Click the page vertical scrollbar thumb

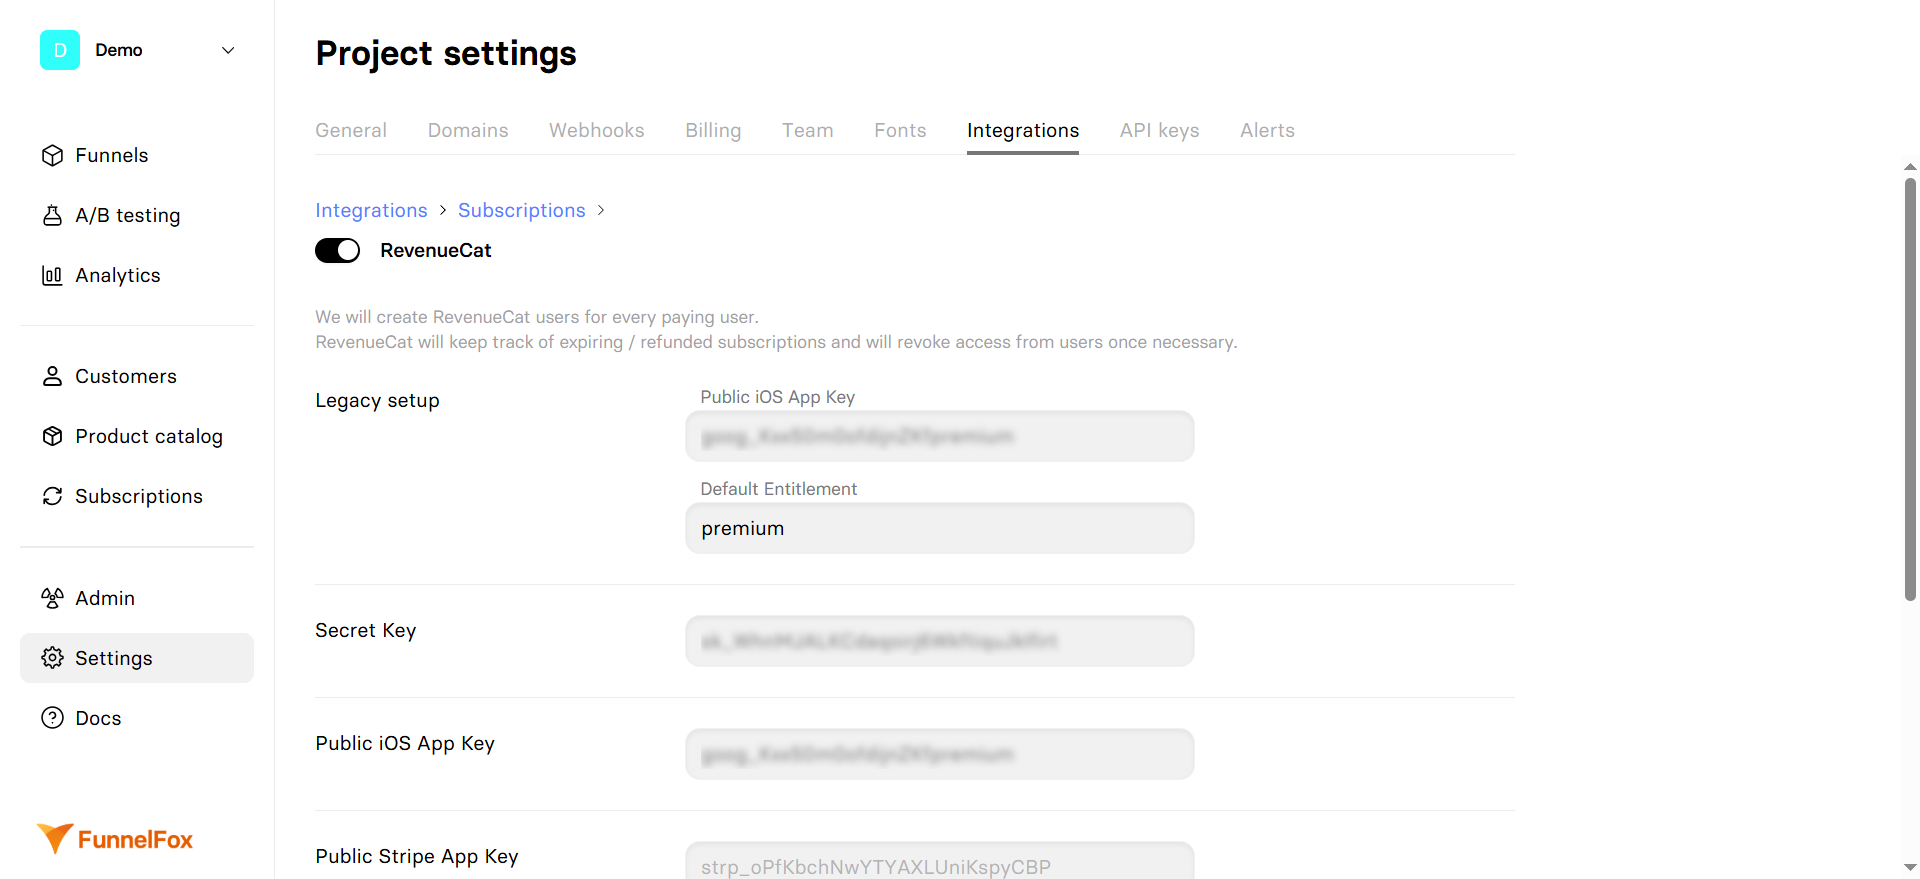[1910, 390]
